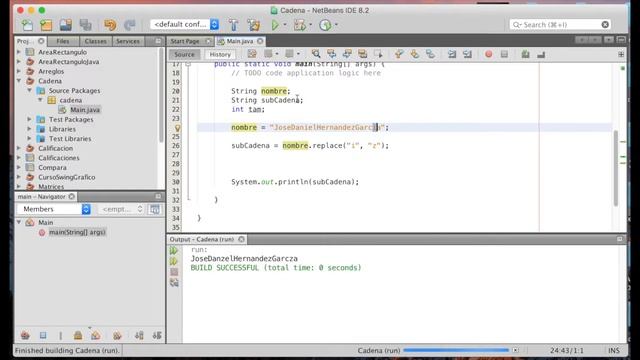Toggle Show Fields filter in Navigator
640x360 pixels.
[43, 336]
